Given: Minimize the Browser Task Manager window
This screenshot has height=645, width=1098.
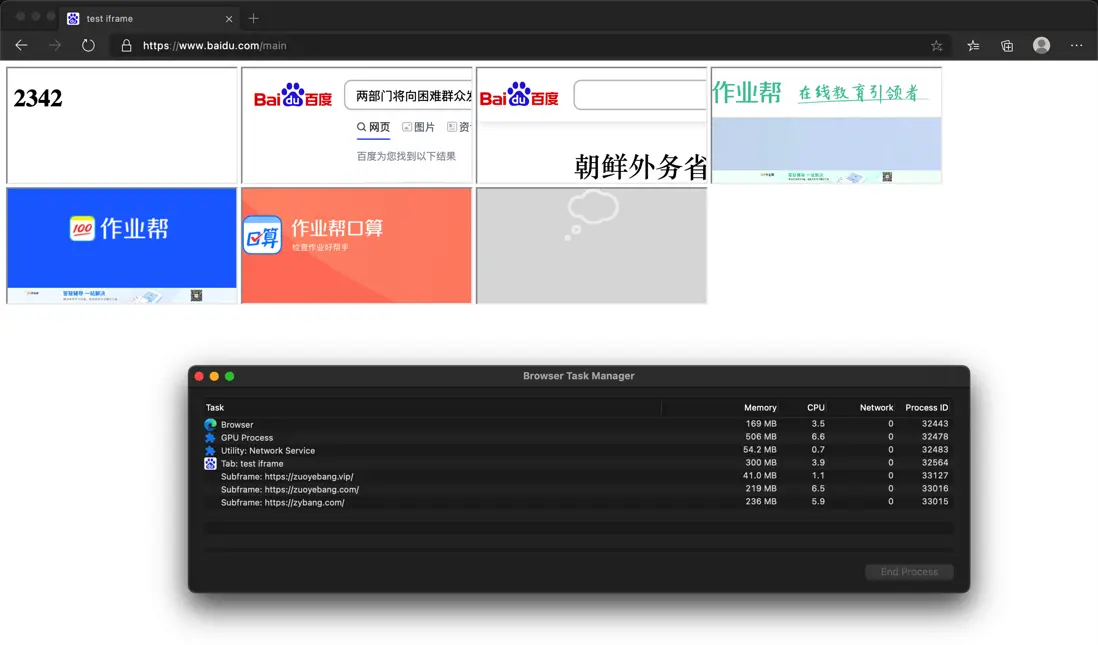Looking at the screenshot, I should [214, 376].
